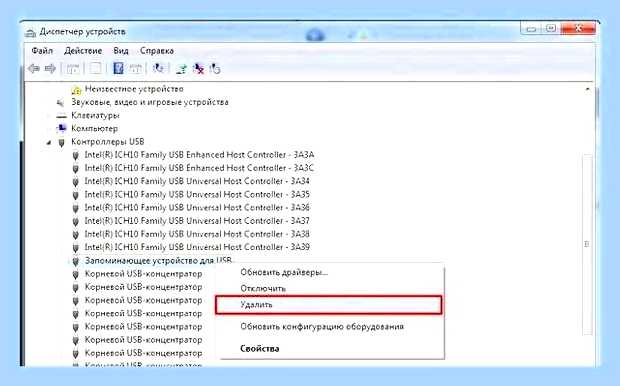Open the Справка menu

pyautogui.click(x=157, y=51)
